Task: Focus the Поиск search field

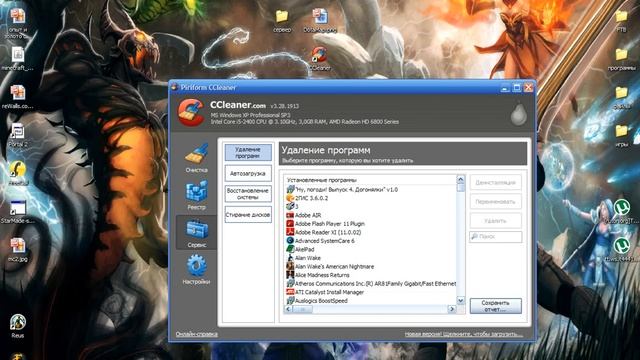Action: tap(496, 237)
